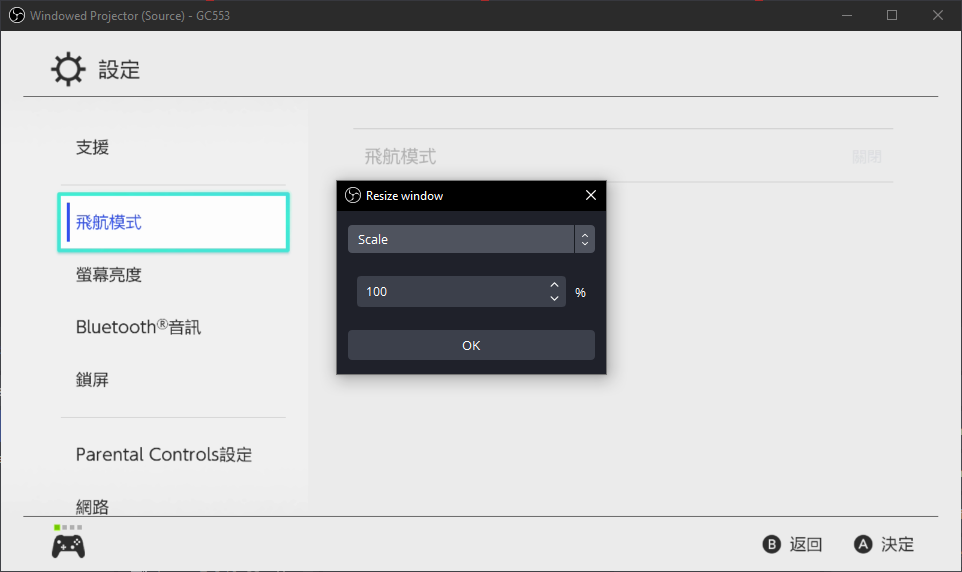The width and height of the screenshot is (962, 572).
Task: Click the % label beside scale value
Action: click(580, 293)
